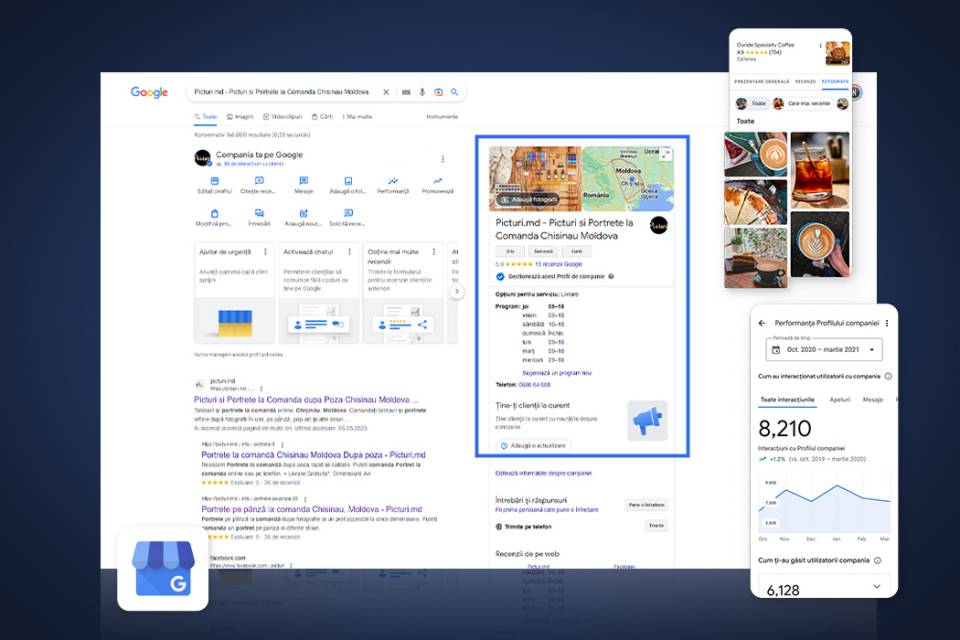Click the Citește recenziile icon
This screenshot has width=960, height=640.
pyautogui.click(x=258, y=179)
